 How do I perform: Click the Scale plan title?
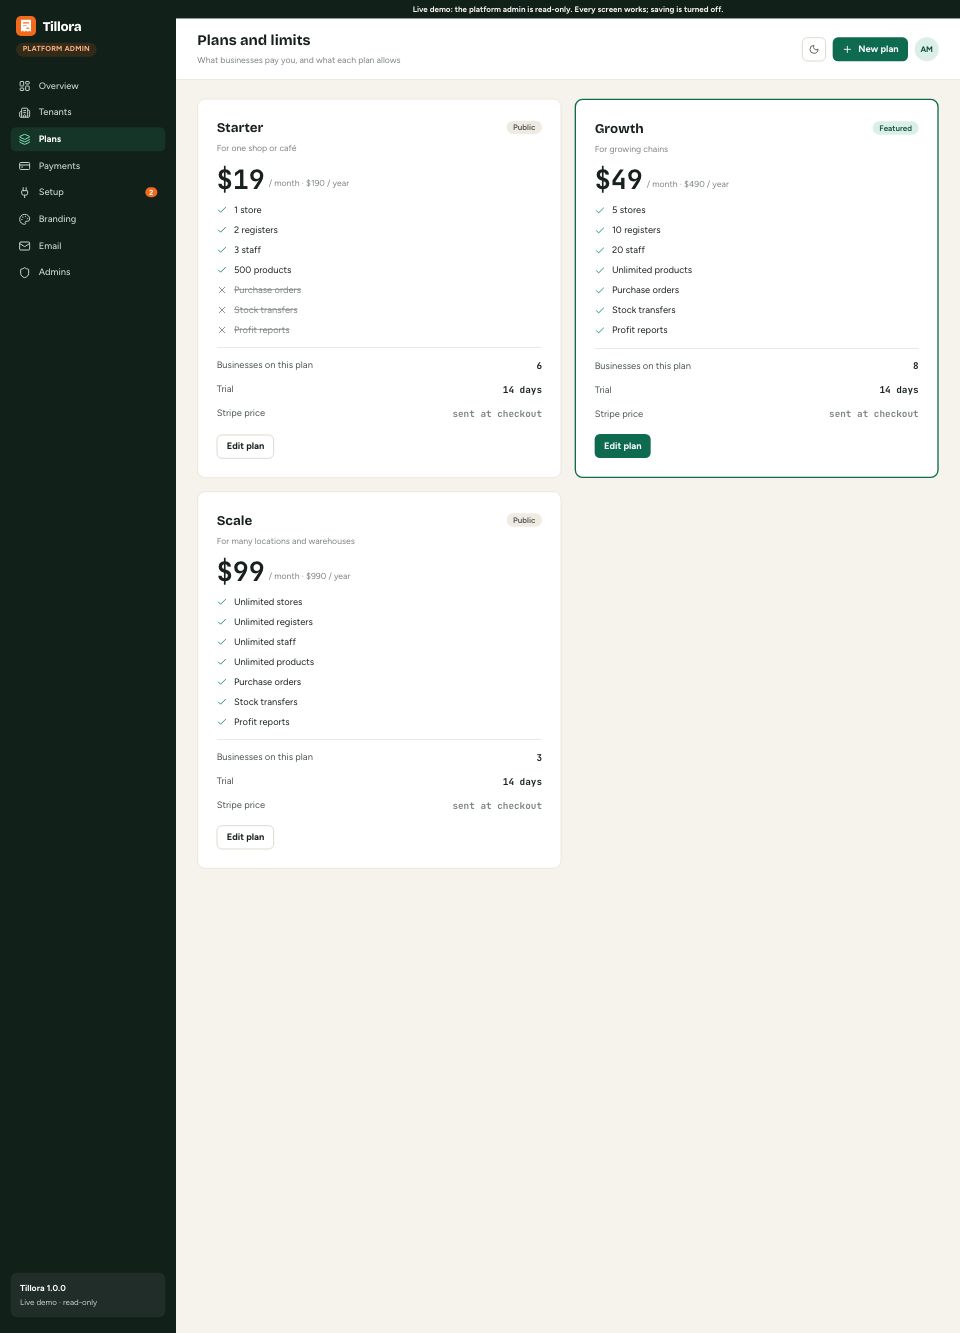click(234, 521)
